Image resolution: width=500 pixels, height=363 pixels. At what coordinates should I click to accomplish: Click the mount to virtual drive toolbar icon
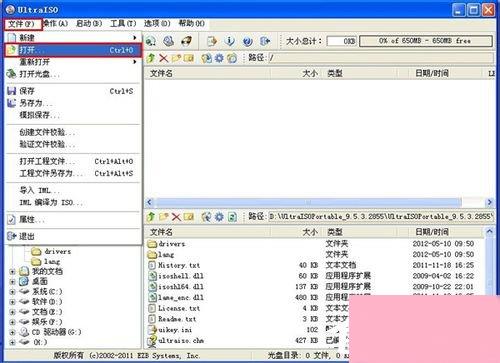point(168,41)
